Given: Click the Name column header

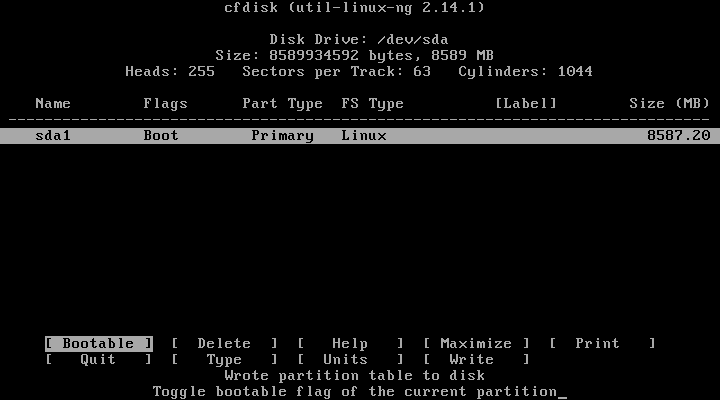Looking at the screenshot, I should point(53,104).
